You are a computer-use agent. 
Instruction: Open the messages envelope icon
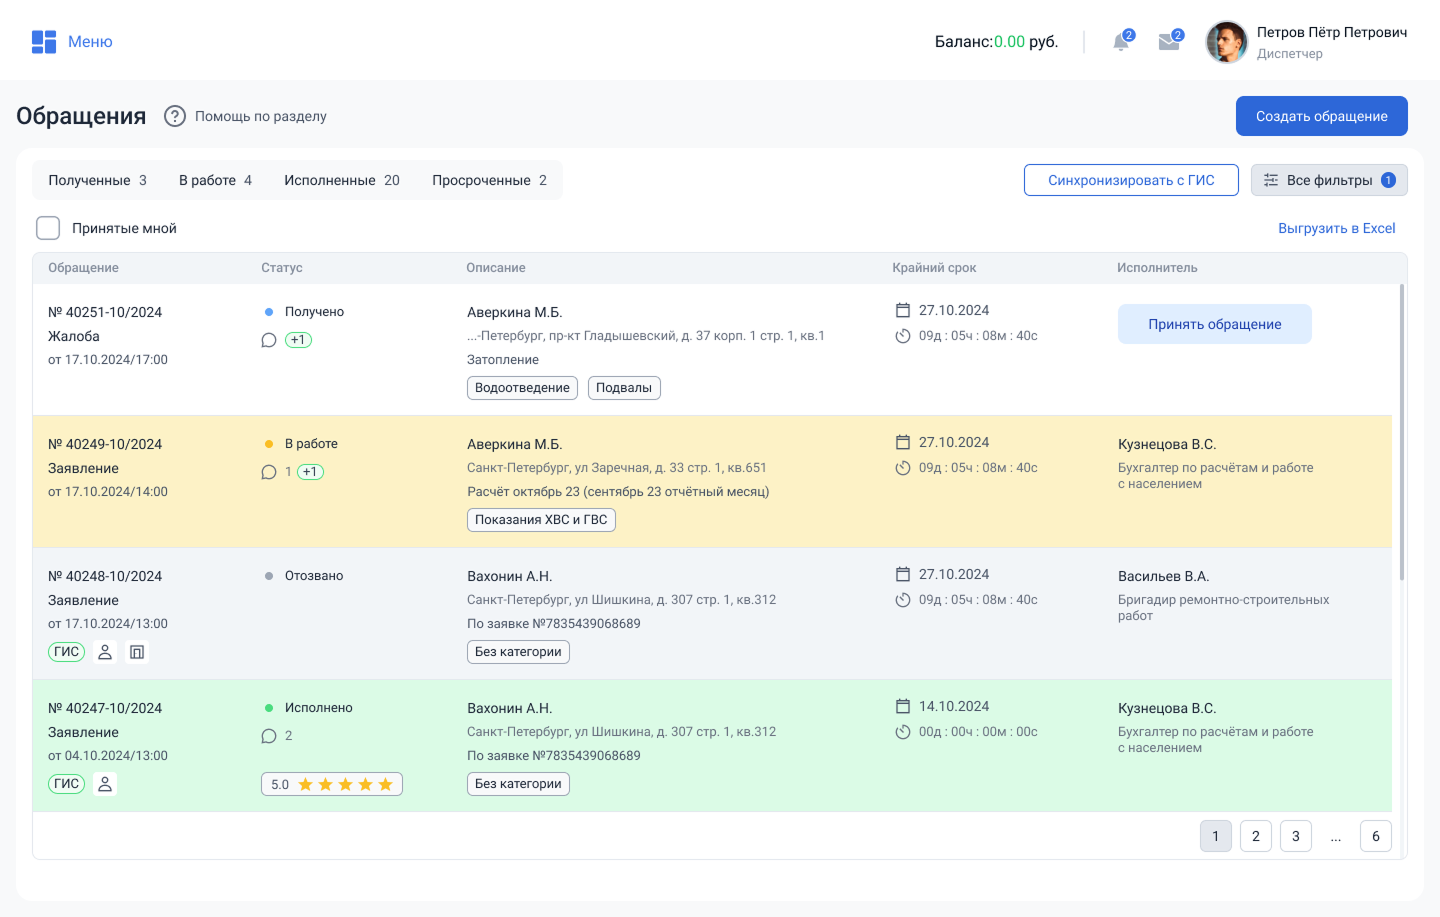click(x=1168, y=42)
